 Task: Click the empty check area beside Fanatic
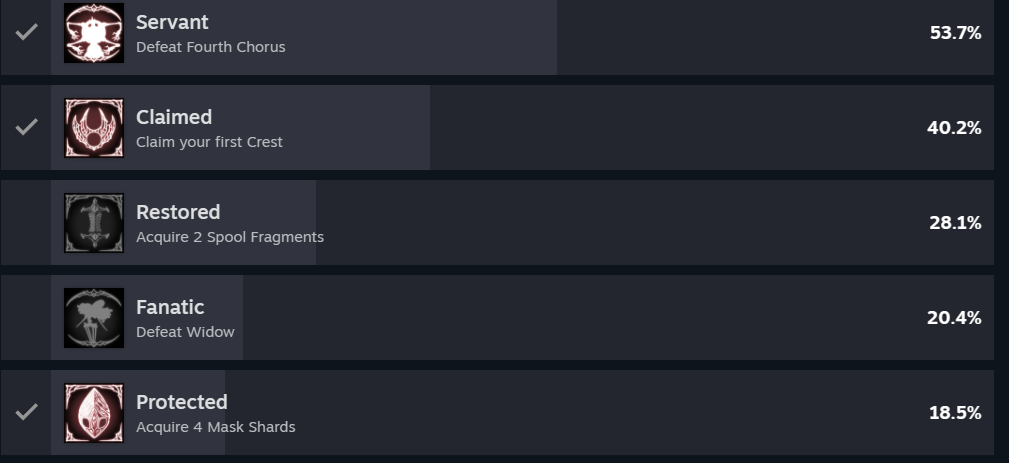pos(26,317)
